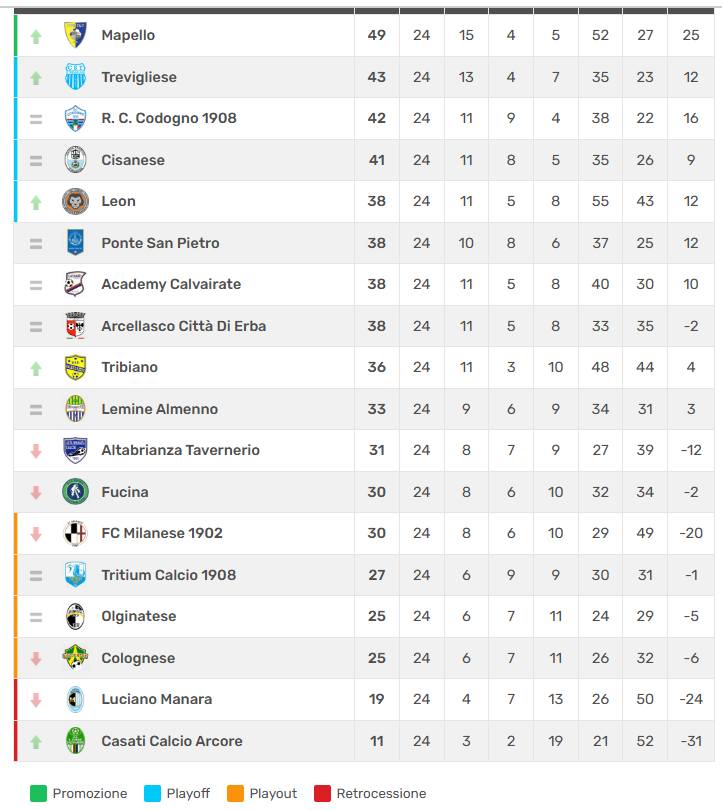
Task: Click Luciano Manara's points value 19
Action: (x=376, y=699)
